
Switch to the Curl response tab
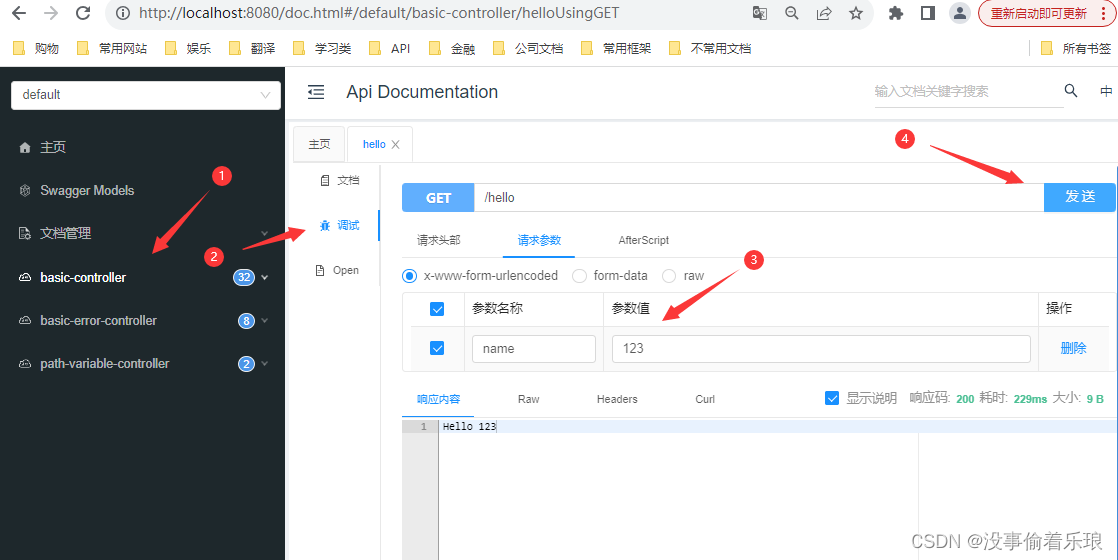coord(705,399)
